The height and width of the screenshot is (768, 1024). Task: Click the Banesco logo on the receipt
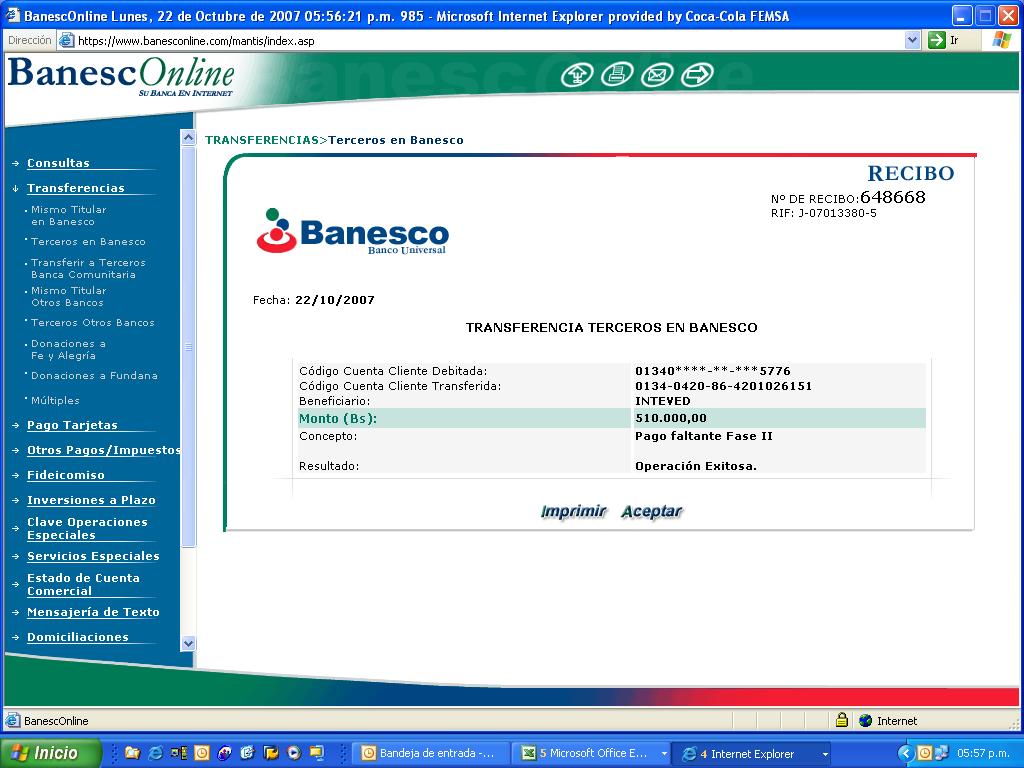click(x=353, y=231)
